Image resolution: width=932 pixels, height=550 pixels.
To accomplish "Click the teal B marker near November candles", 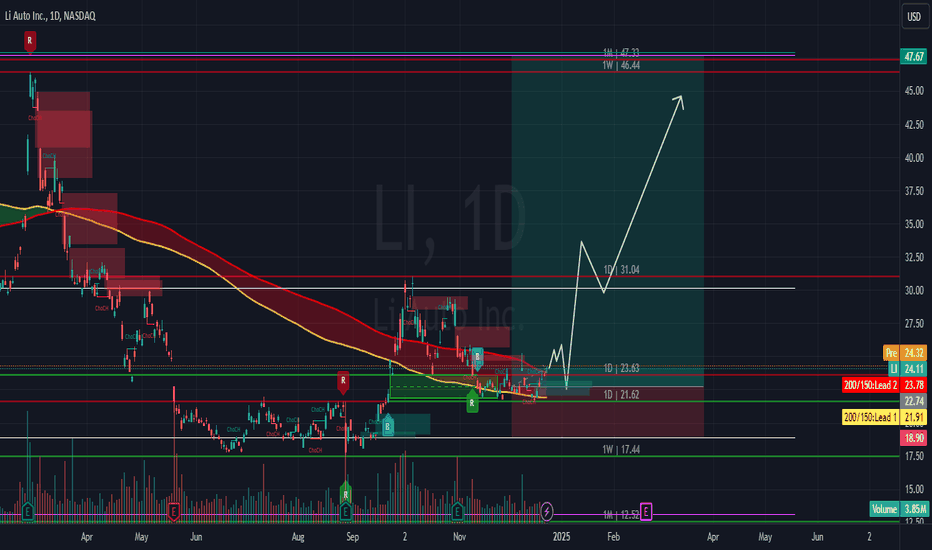I will point(477,358).
